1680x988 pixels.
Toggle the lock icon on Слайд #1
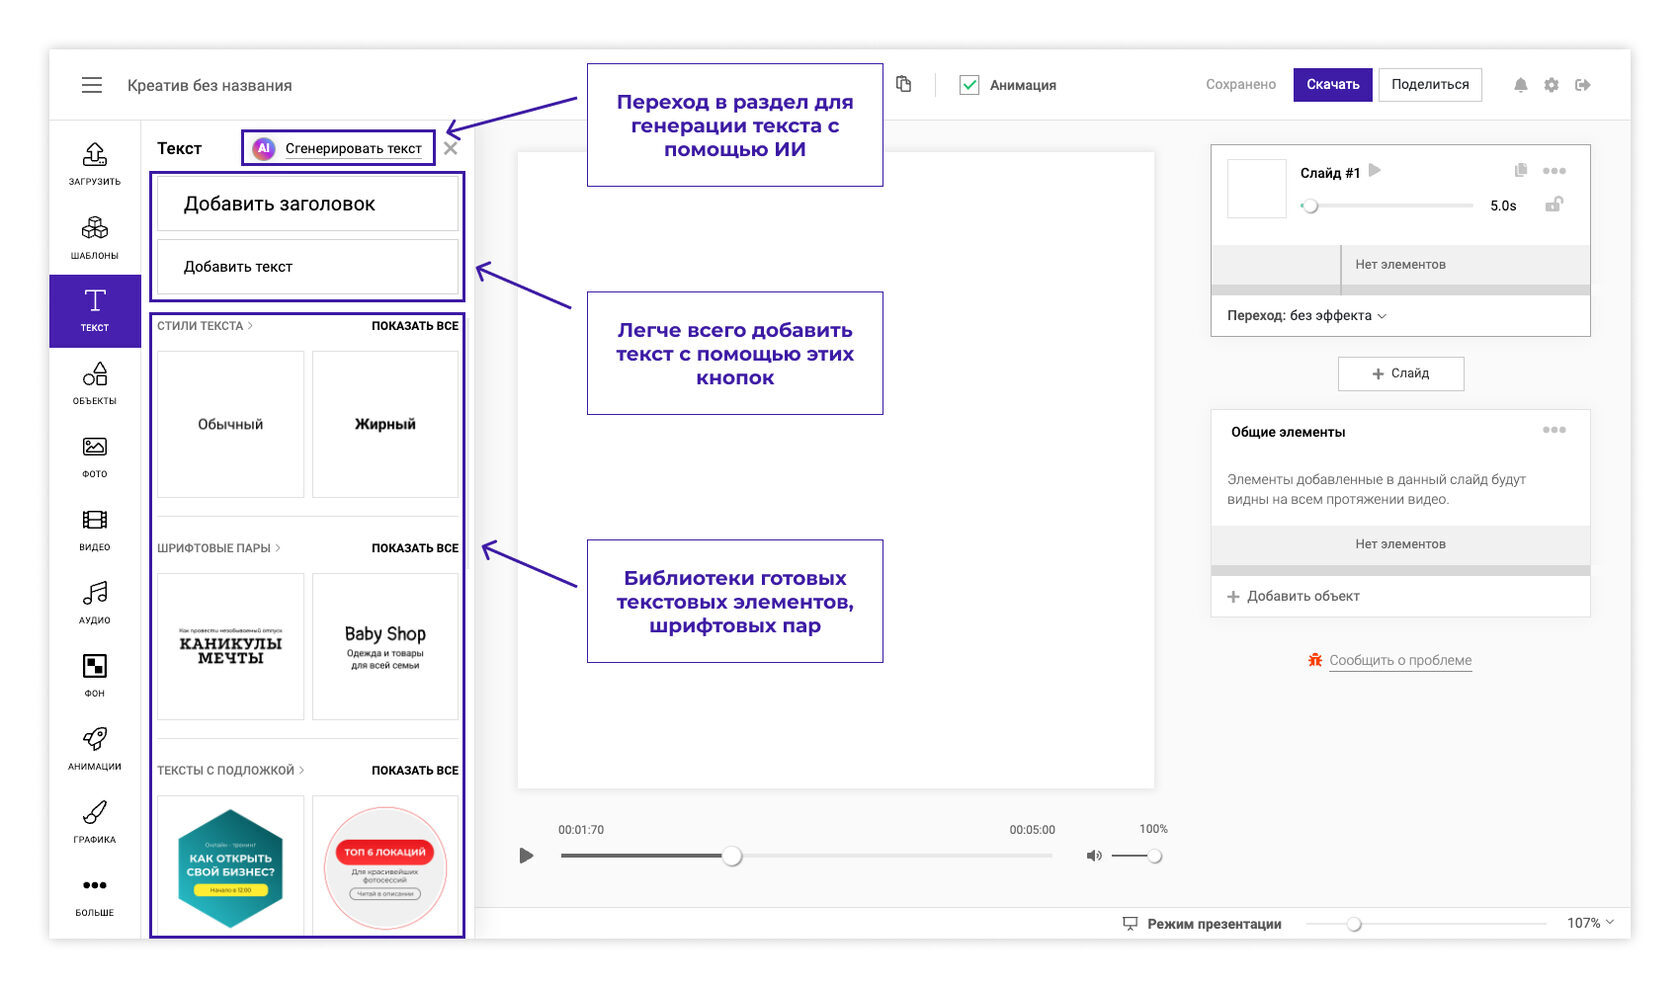(1554, 205)
